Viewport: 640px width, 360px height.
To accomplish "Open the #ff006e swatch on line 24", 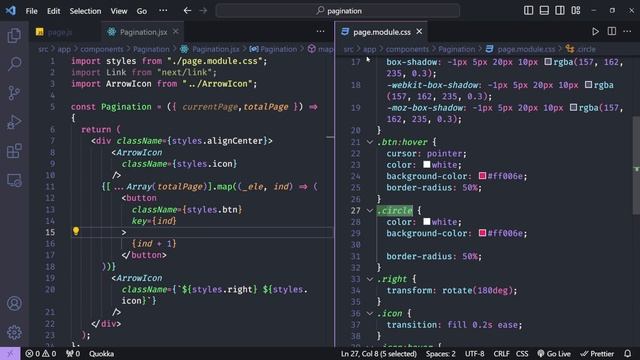I will 482,176.
